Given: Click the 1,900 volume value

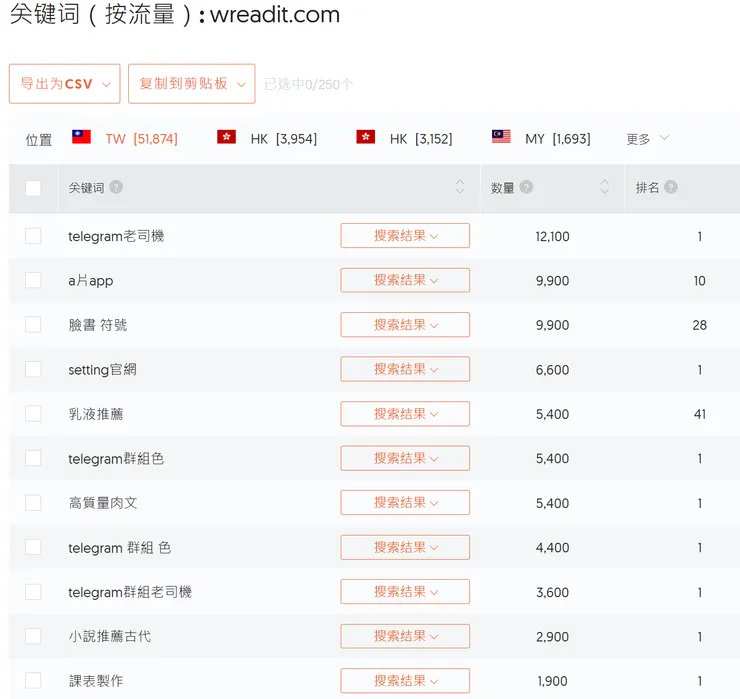Looking at the screenshot, I should (552, 682).
